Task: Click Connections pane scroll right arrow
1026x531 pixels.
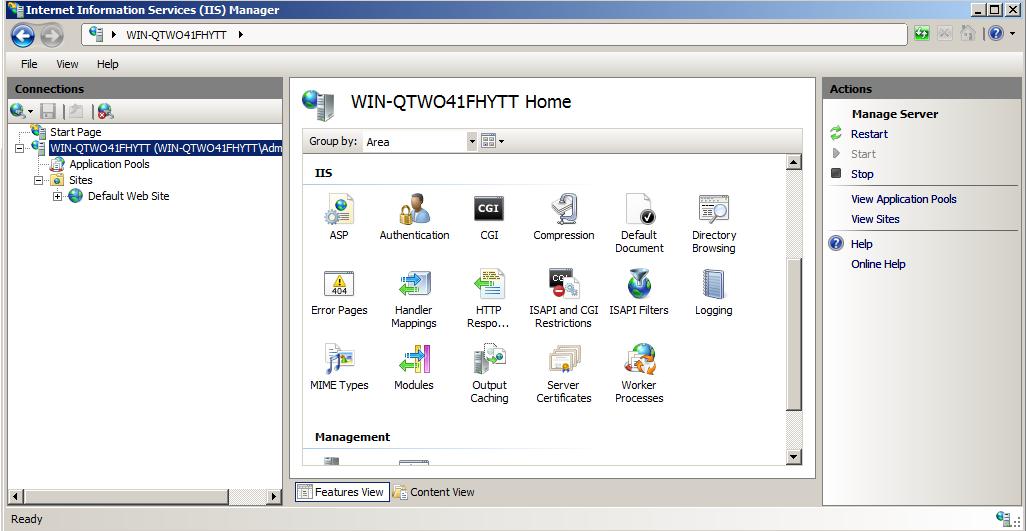Action: coord(275,497)
